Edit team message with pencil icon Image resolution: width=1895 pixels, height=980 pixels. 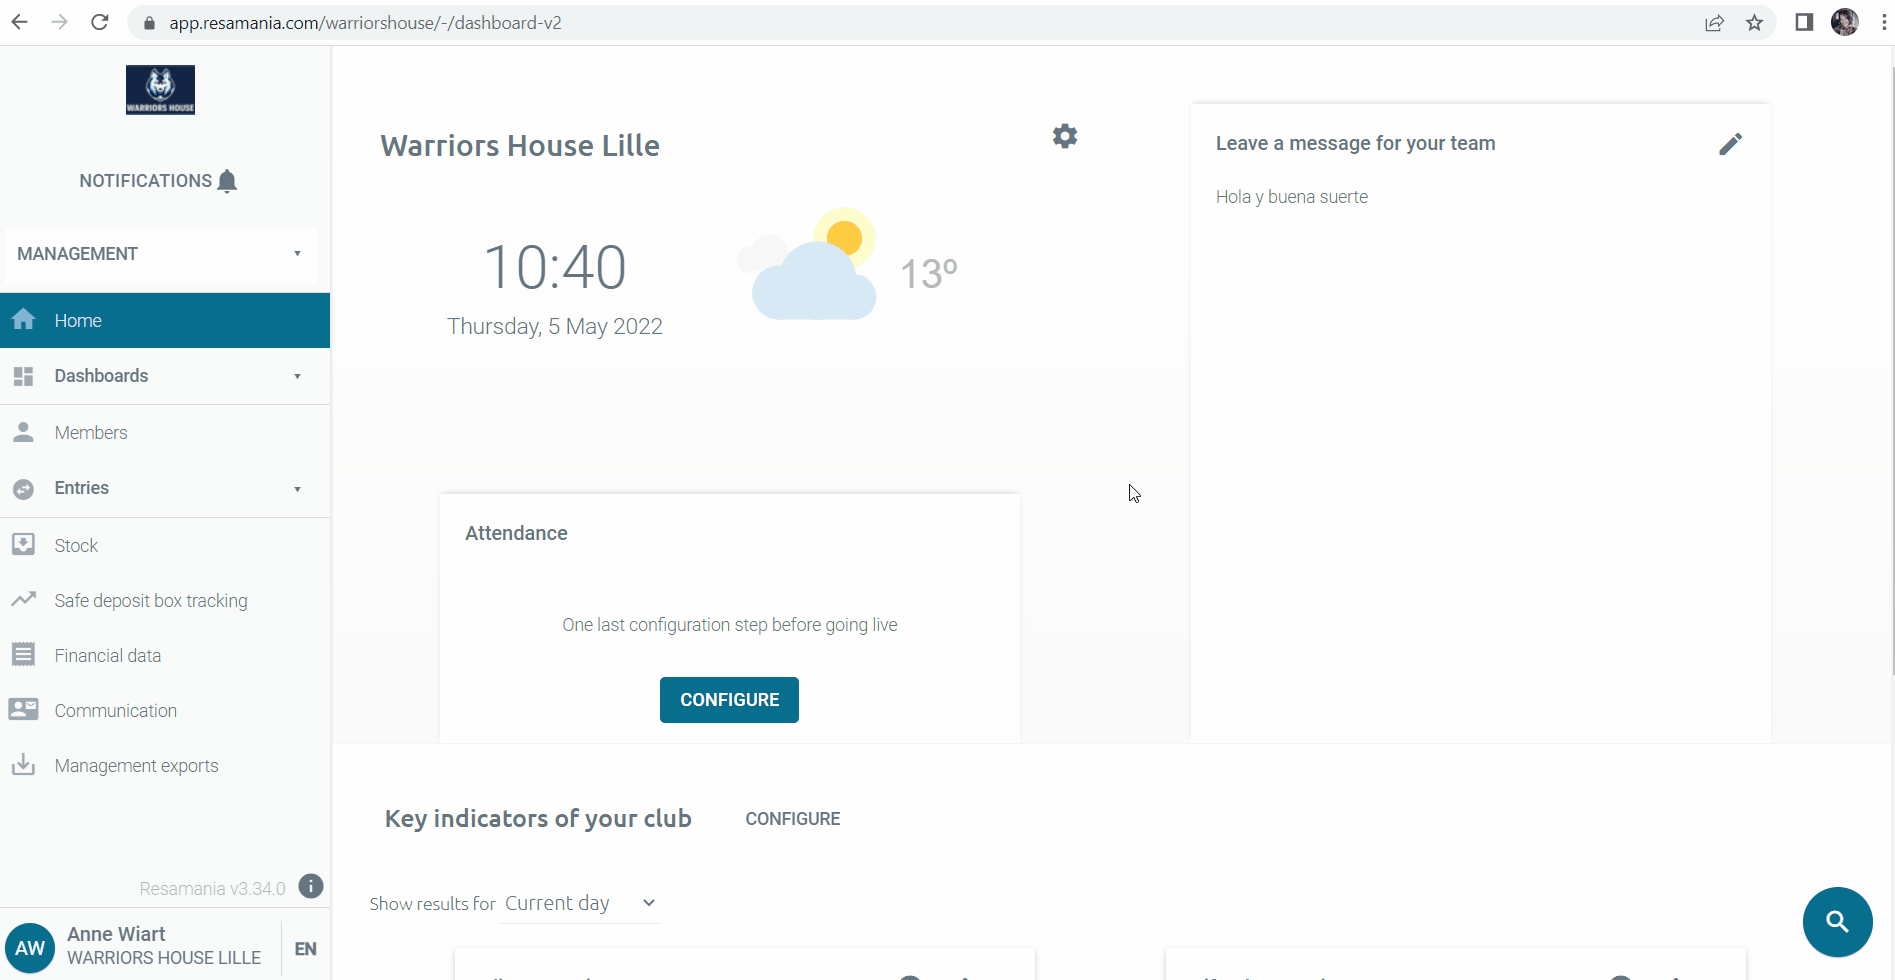(1730, 144)
